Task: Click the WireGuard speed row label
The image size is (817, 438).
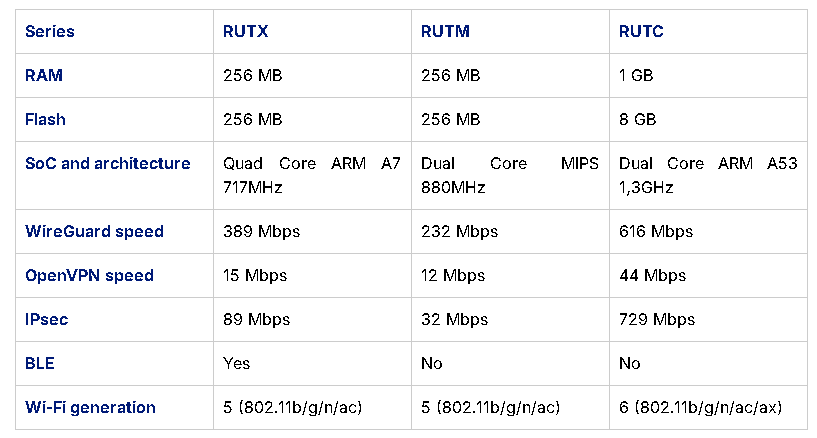Action: pyautogui.click(x=94, y=231)
